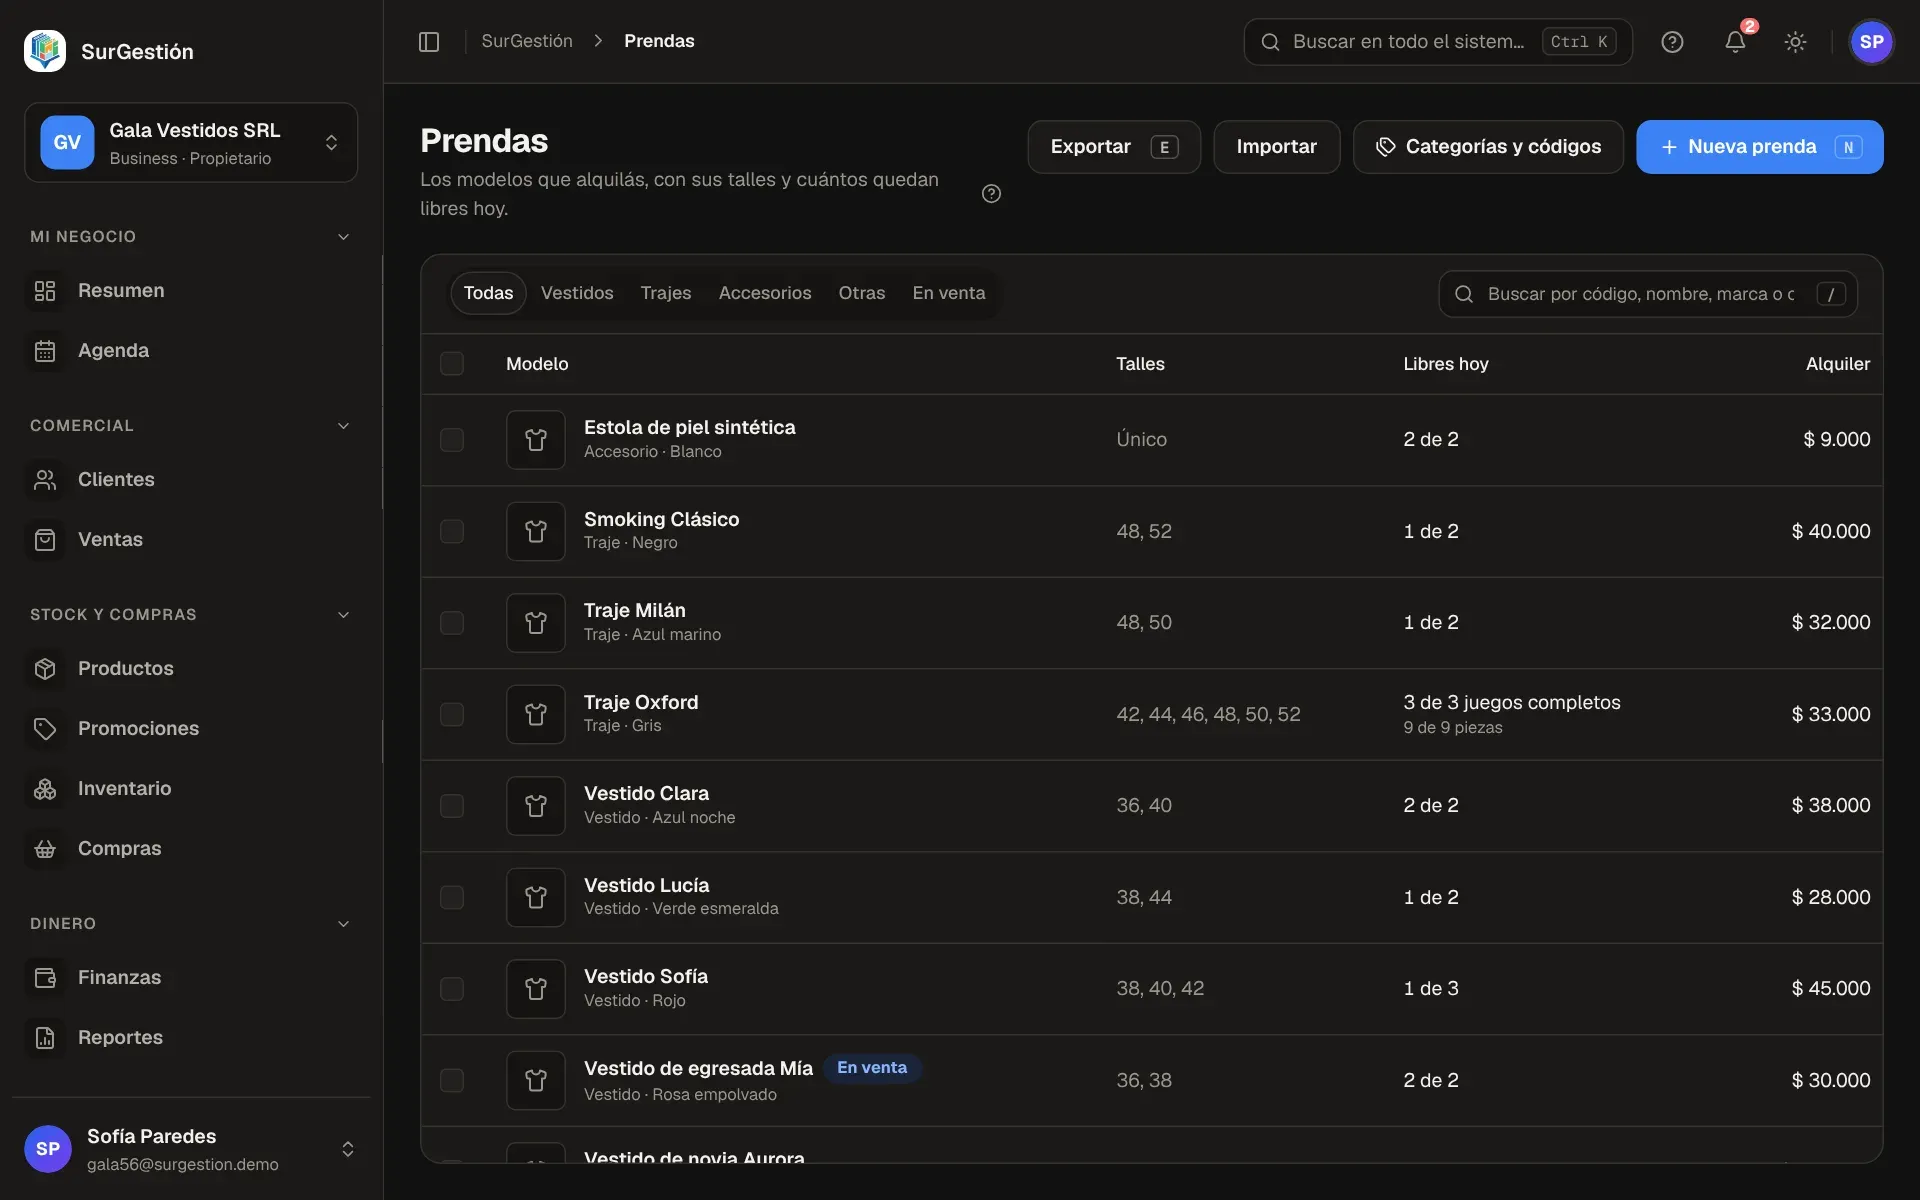Tick the Traje Oxford row checkbox
The height and width of the screenshot is (1200, 1920).
(452, 714)
